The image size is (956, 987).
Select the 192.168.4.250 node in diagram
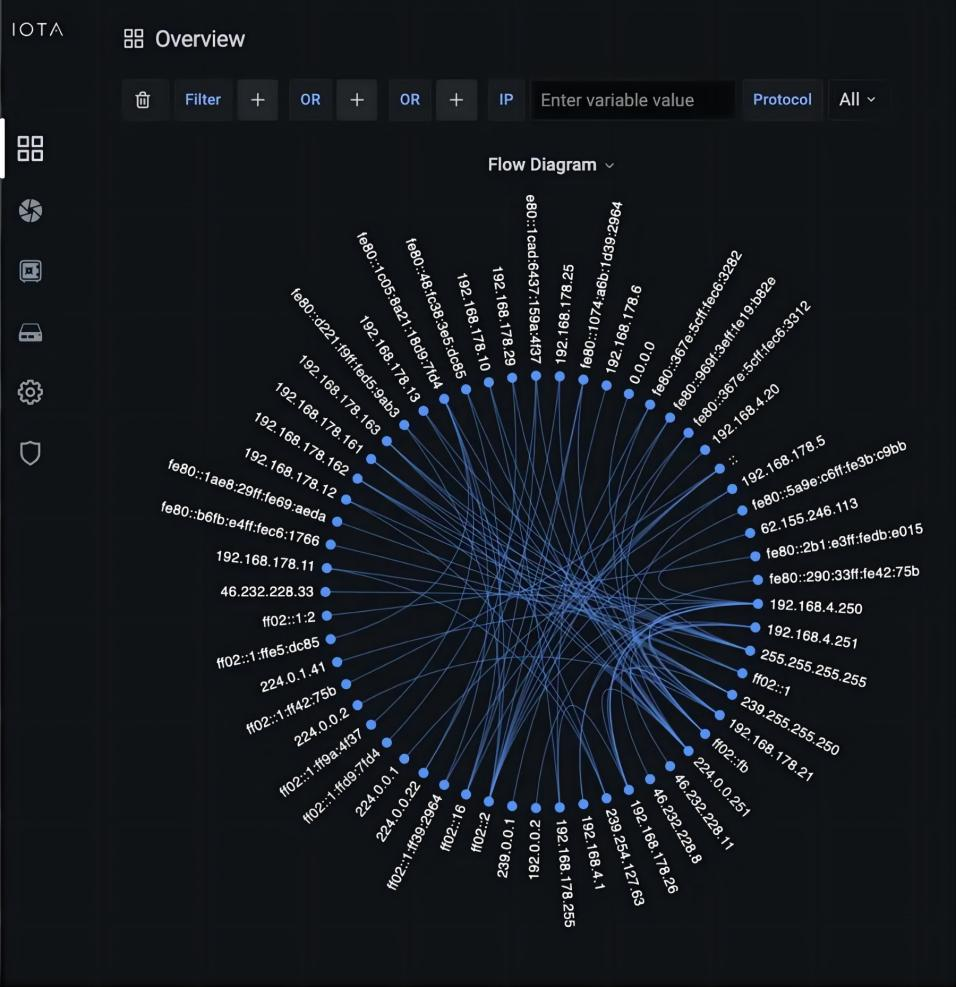755,604
